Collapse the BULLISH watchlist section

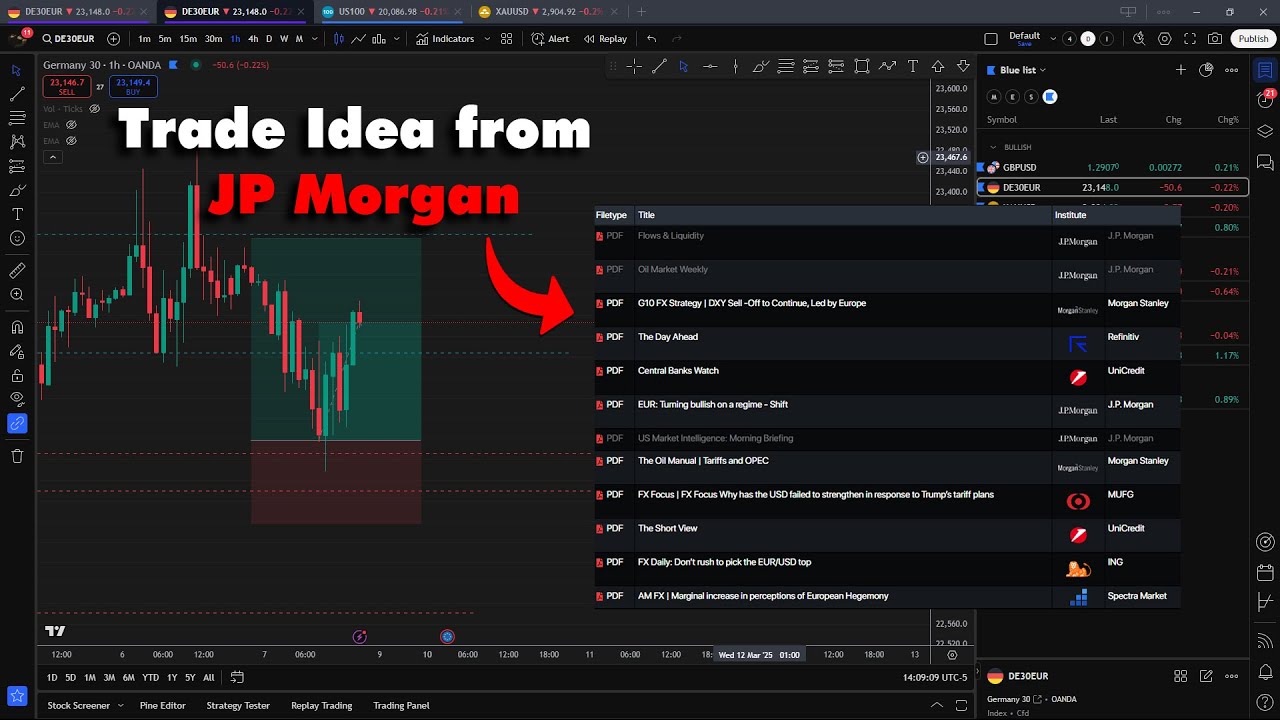coord(994,147)
